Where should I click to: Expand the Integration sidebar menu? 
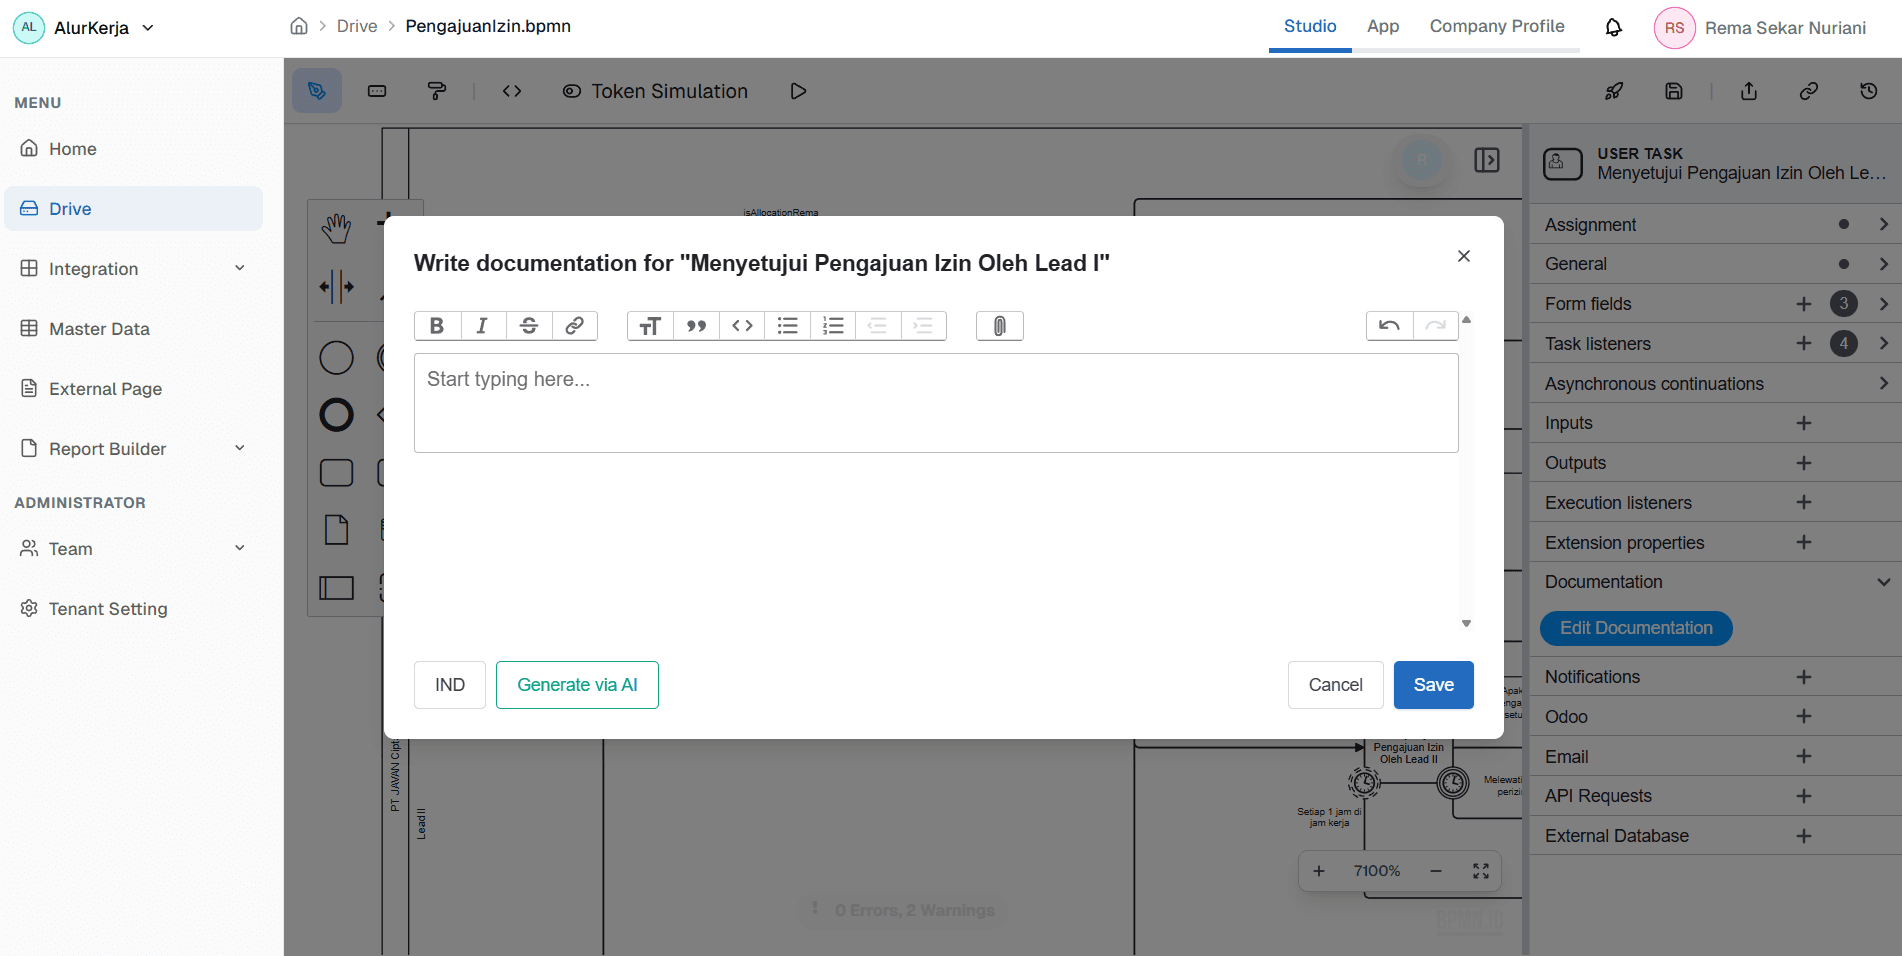coord(240,268)
